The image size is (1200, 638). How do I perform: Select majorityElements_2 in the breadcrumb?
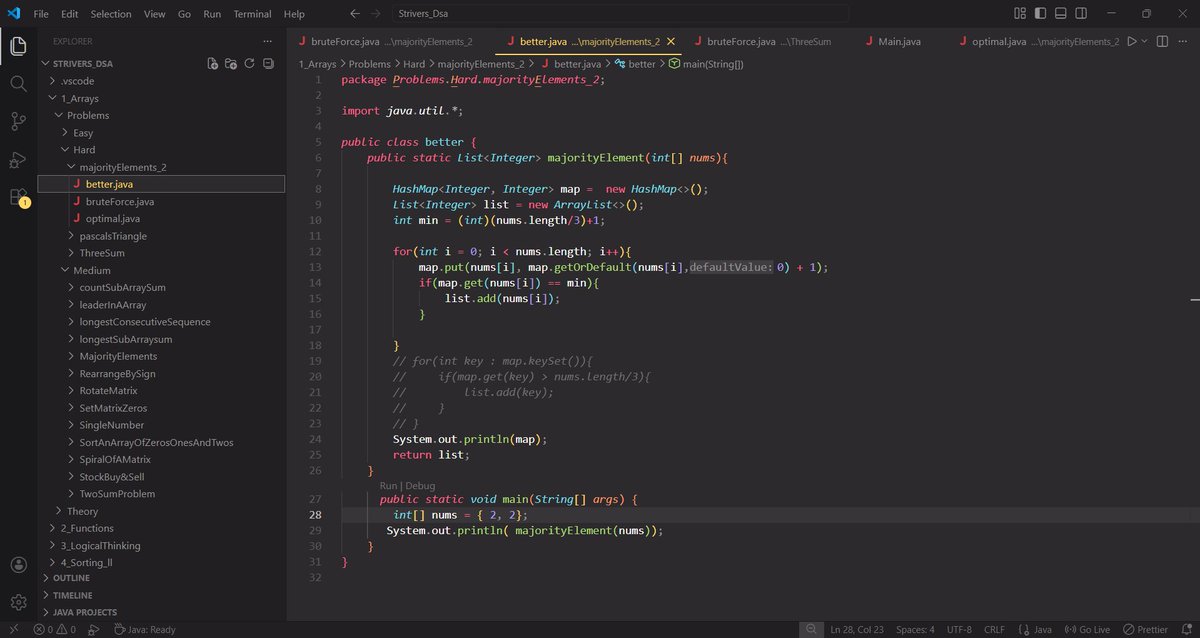(481, 63)
